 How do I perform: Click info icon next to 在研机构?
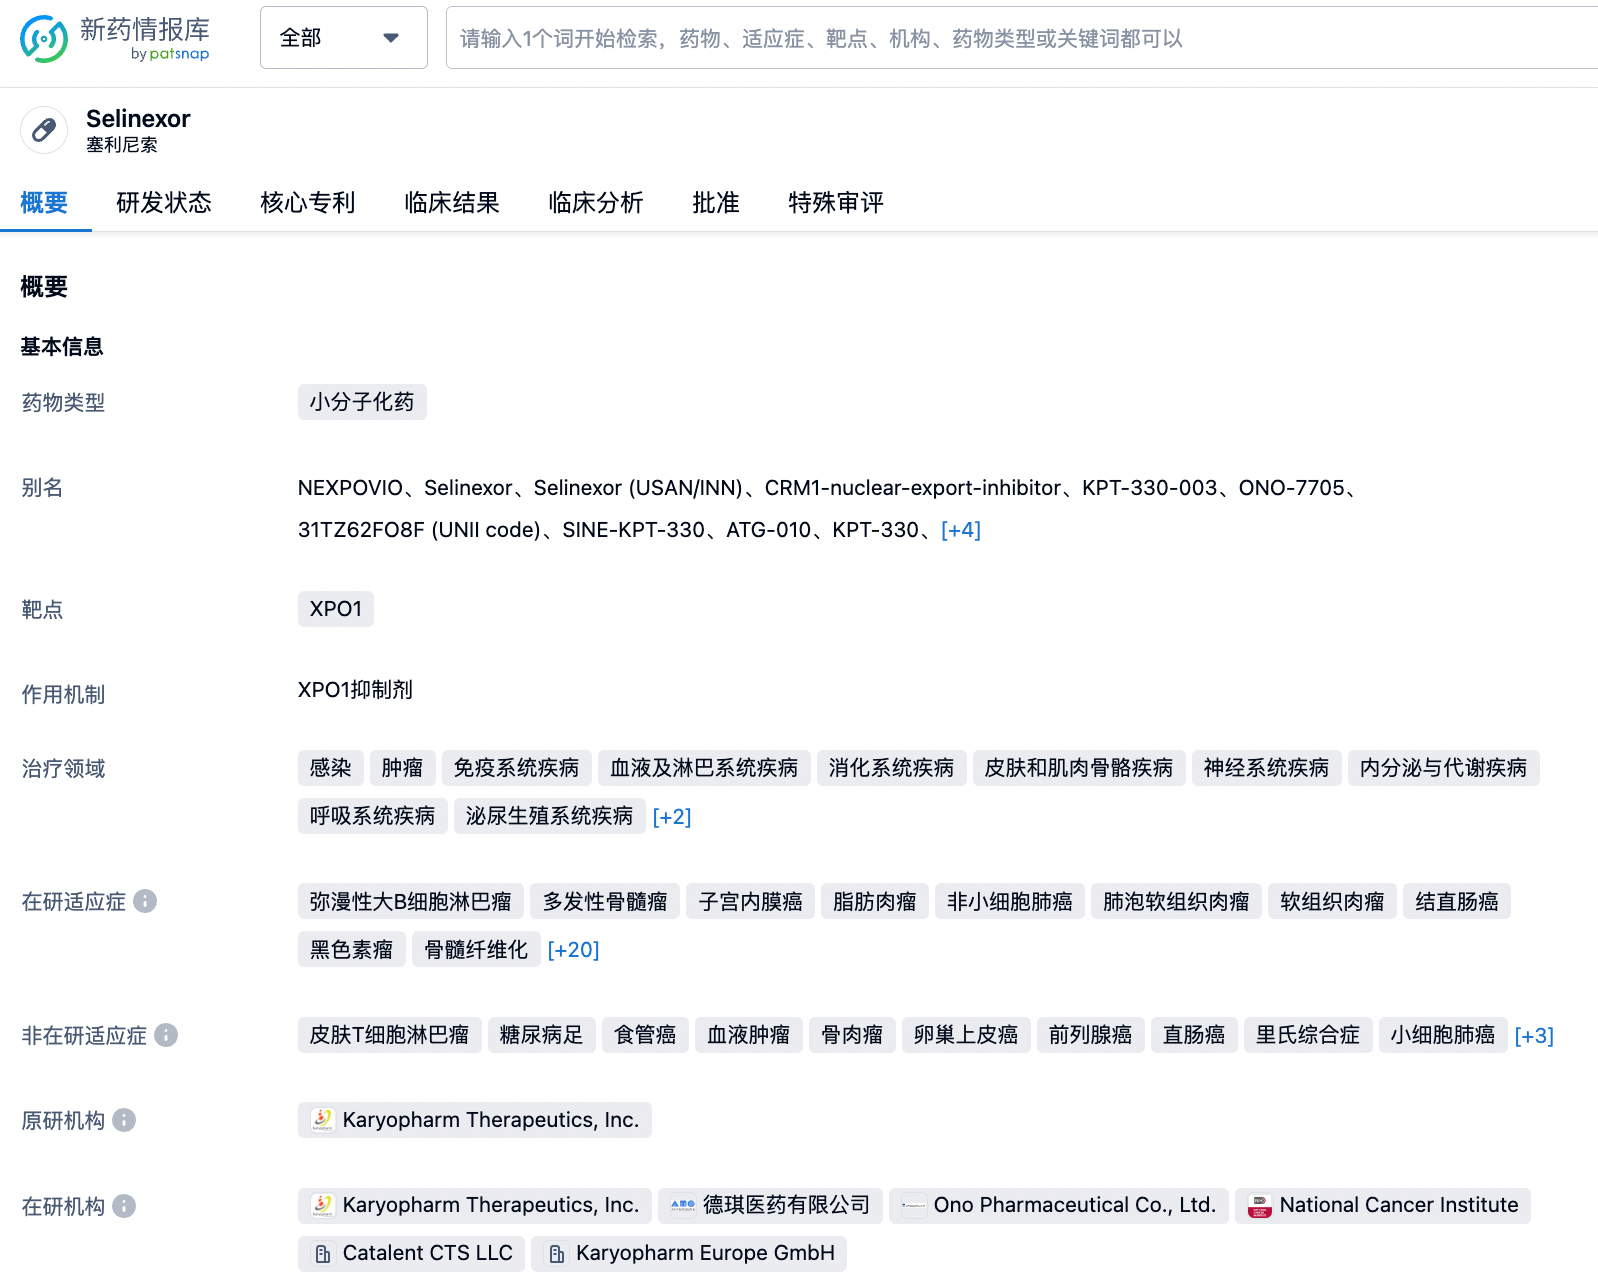pyautogui.click(x=124, y=1206)
